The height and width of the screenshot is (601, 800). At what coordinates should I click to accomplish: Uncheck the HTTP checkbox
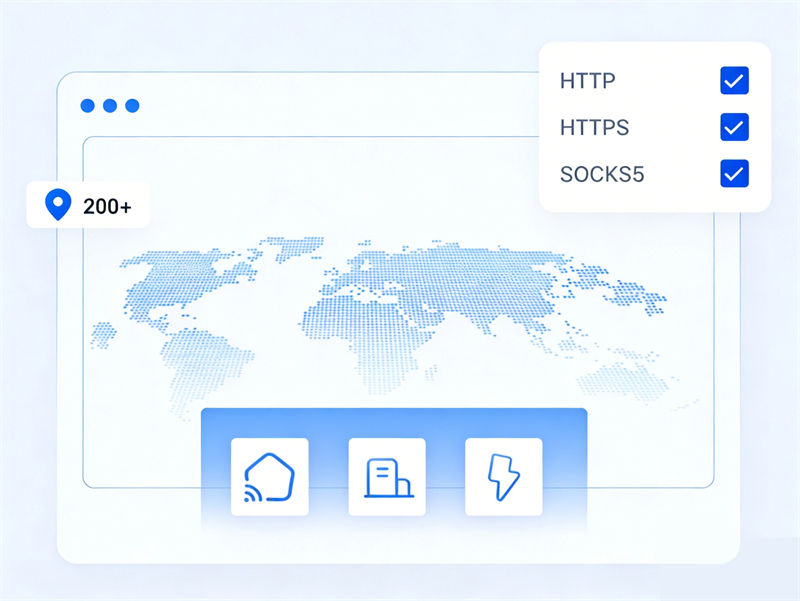[734, 81]
